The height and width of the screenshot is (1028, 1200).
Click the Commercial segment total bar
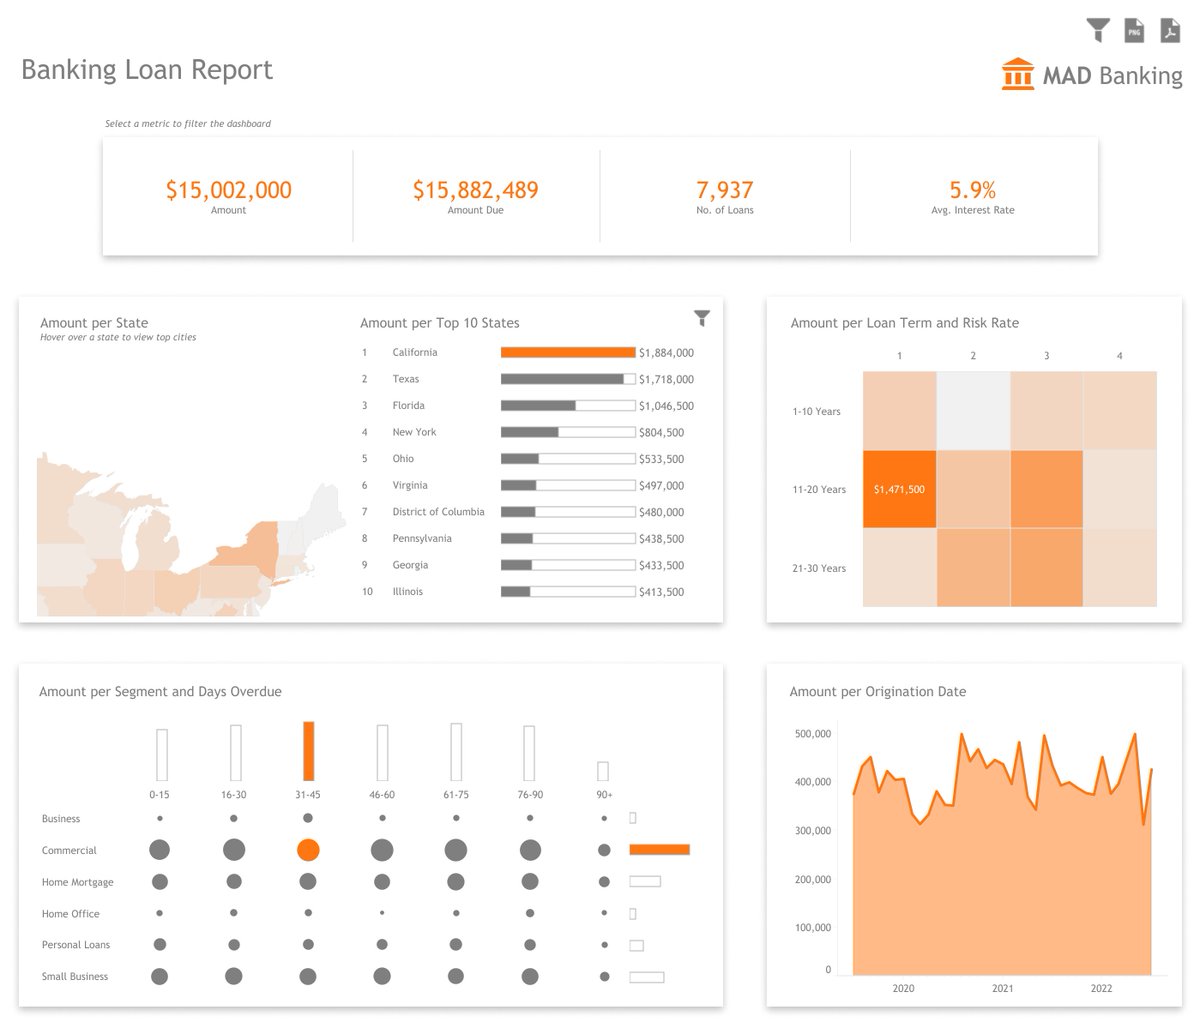tap(659, 850)
